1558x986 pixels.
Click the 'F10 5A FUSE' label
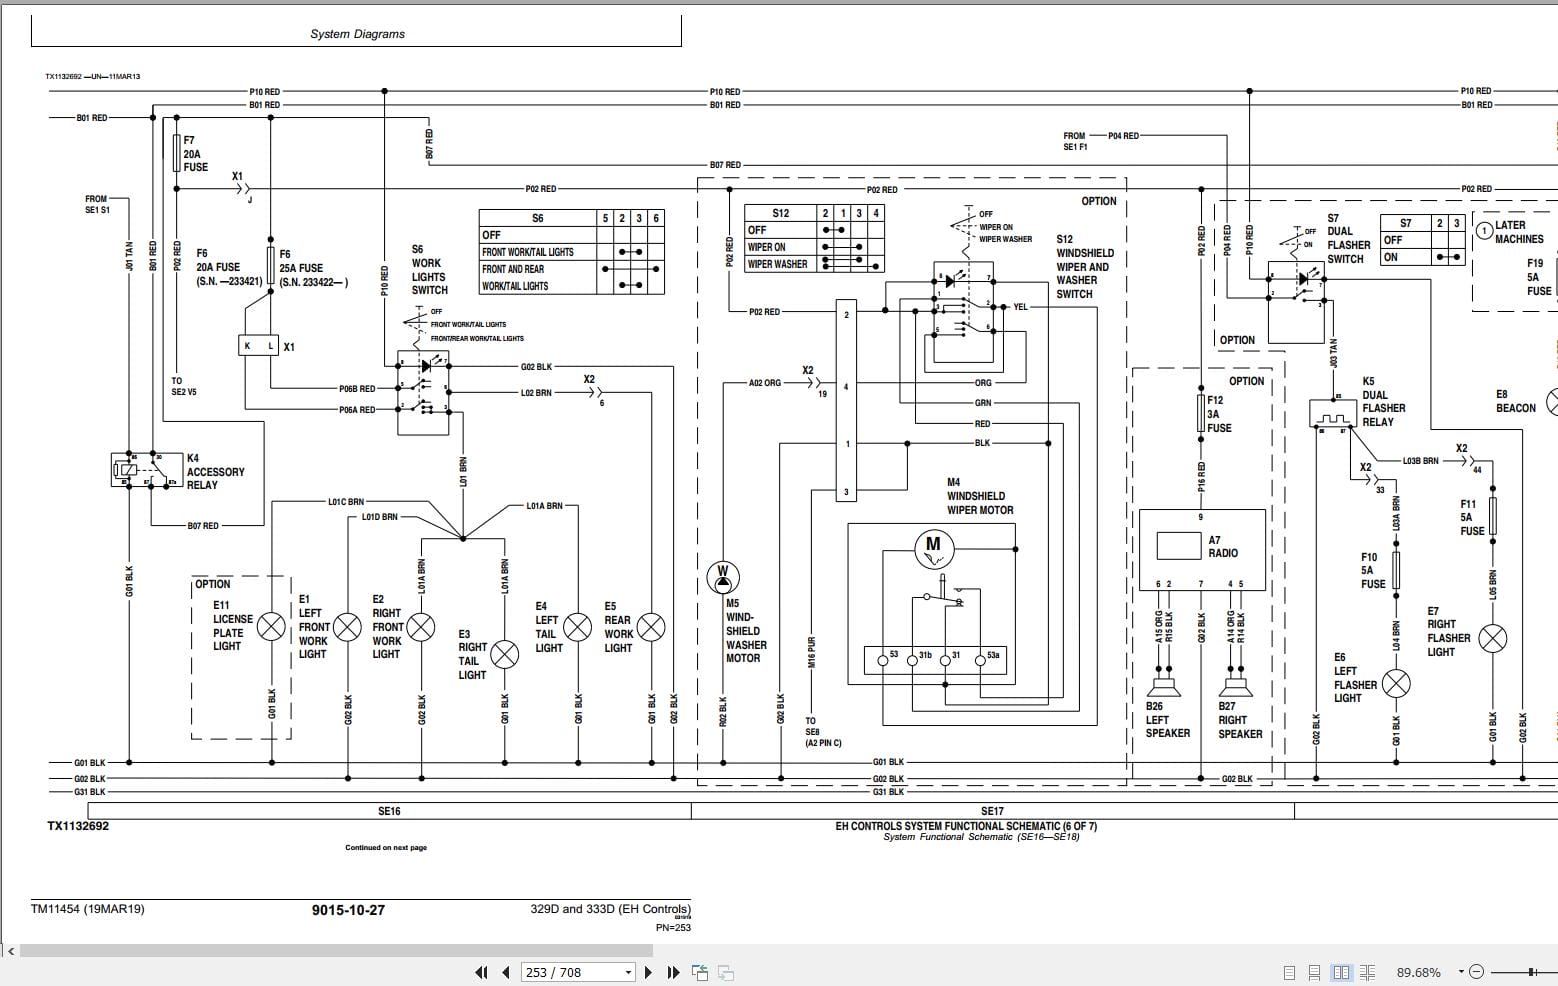point(1373,571)
